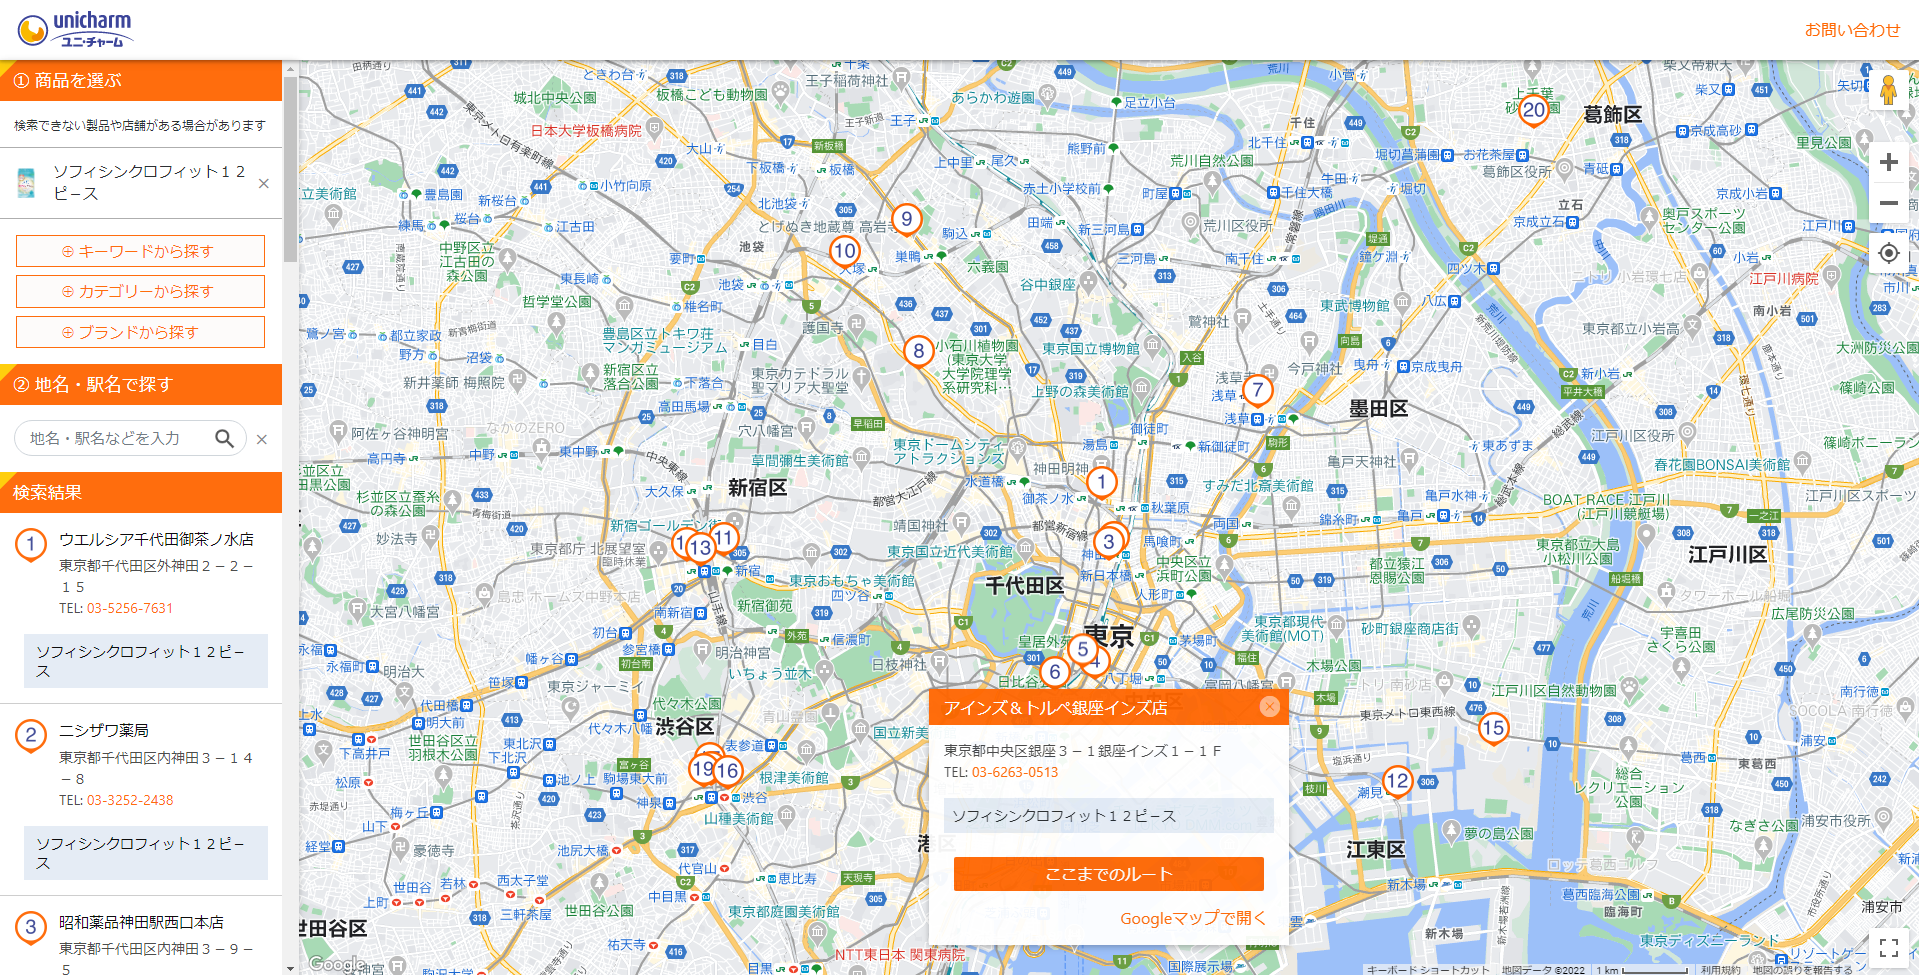Open Googleマップで開く link

click(1192, 918)
